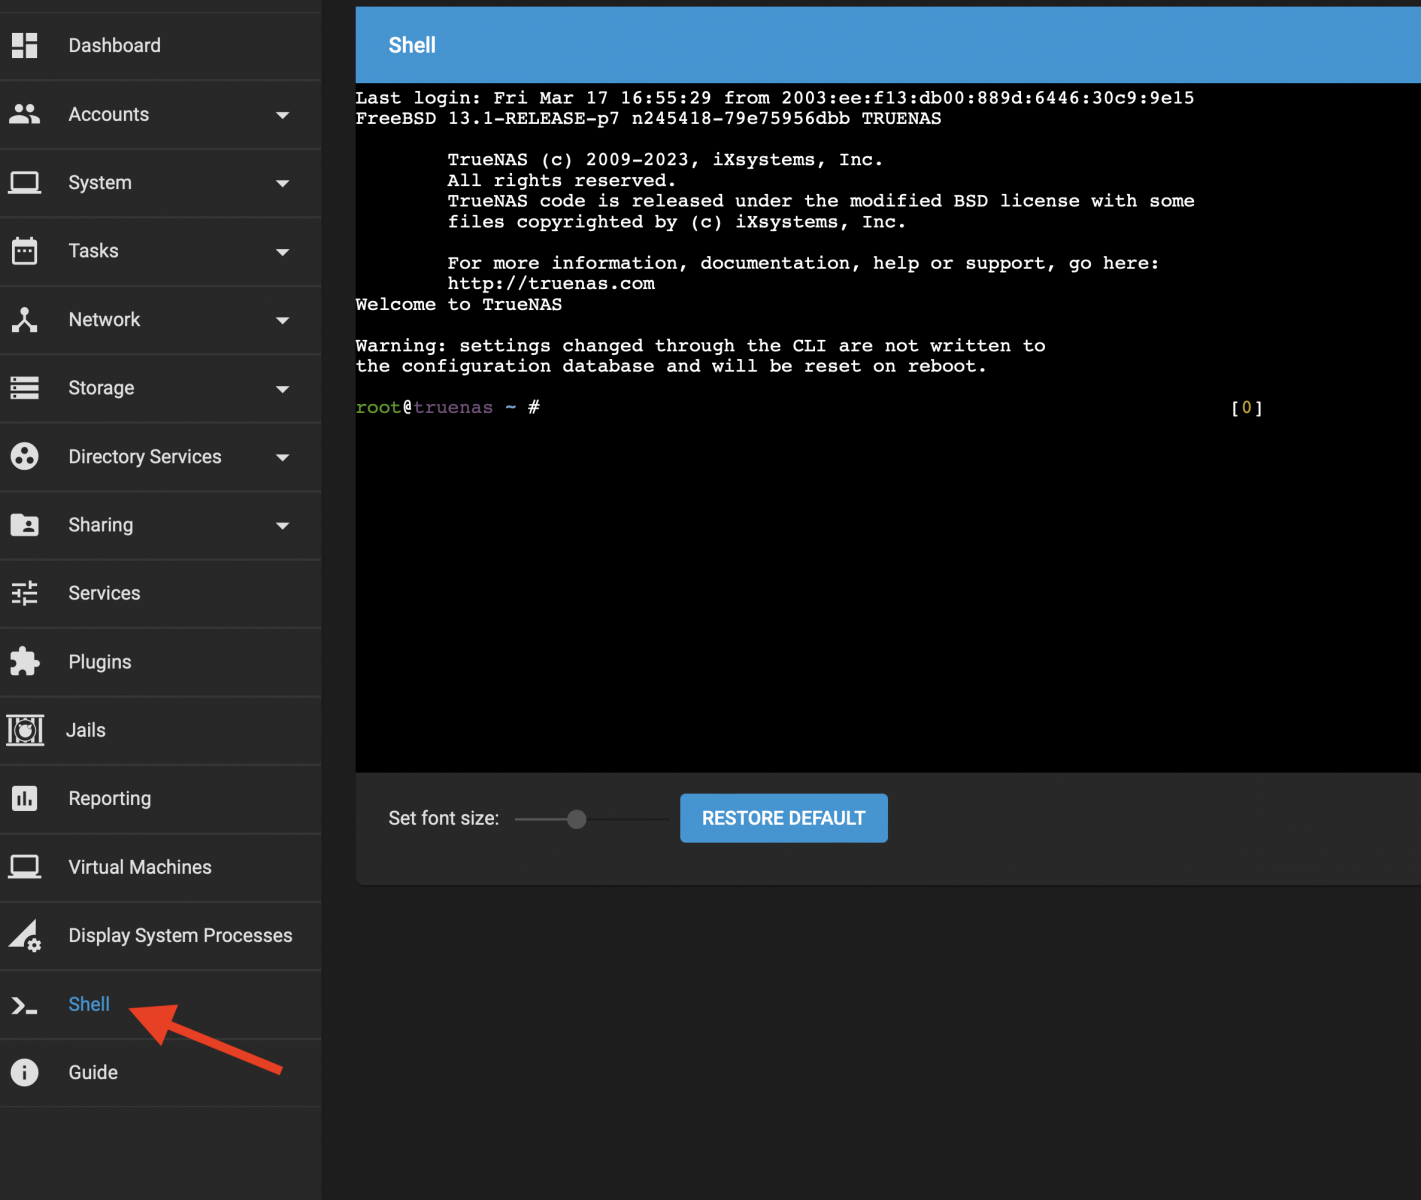Click the Shell prompt icon
The image size is (1421, 1200).
(x=24, y=1005)
